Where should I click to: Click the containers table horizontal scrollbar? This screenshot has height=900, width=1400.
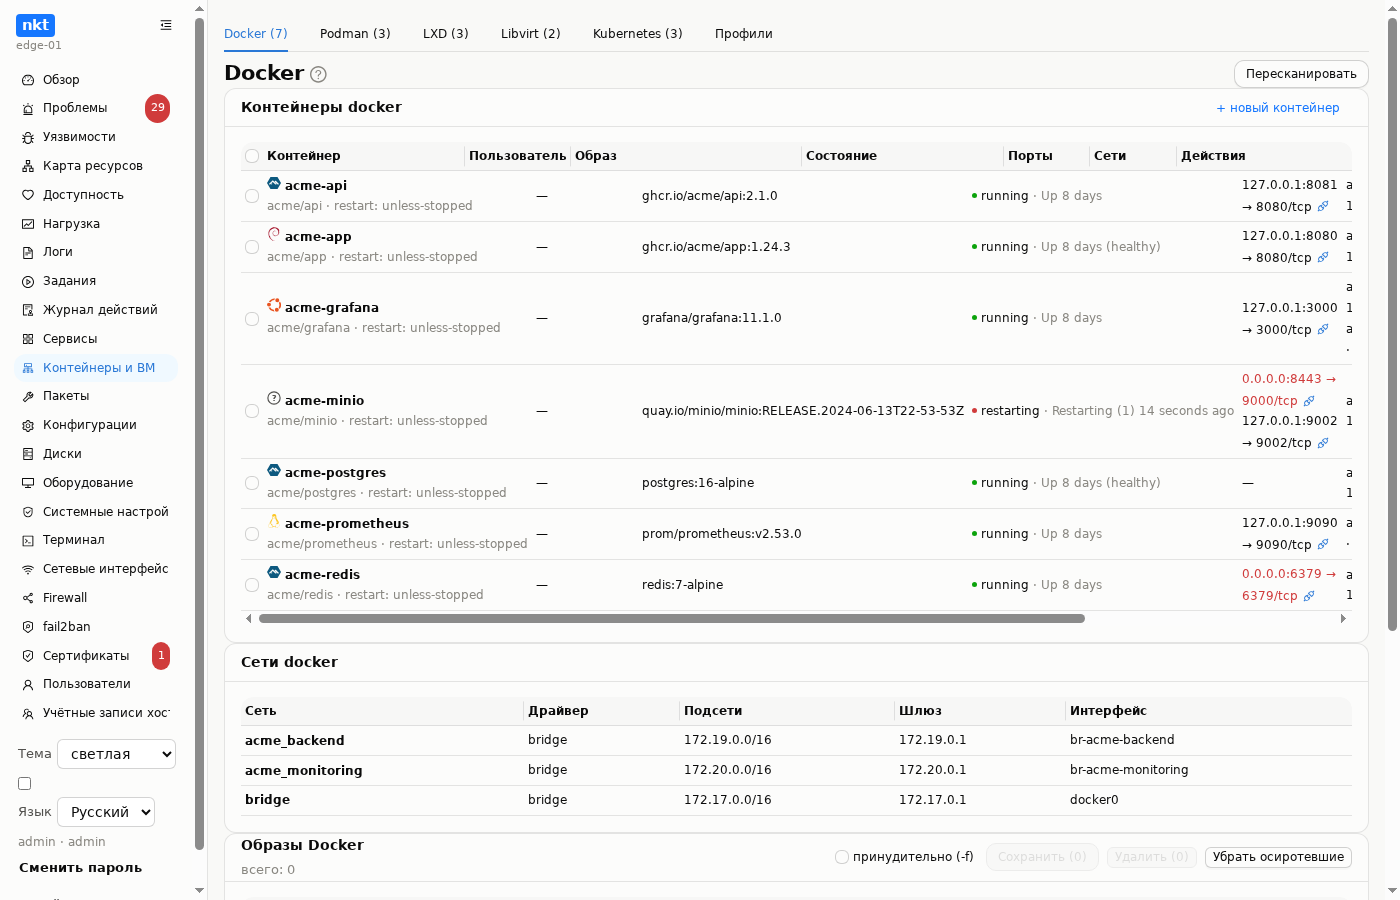[672, 619]
